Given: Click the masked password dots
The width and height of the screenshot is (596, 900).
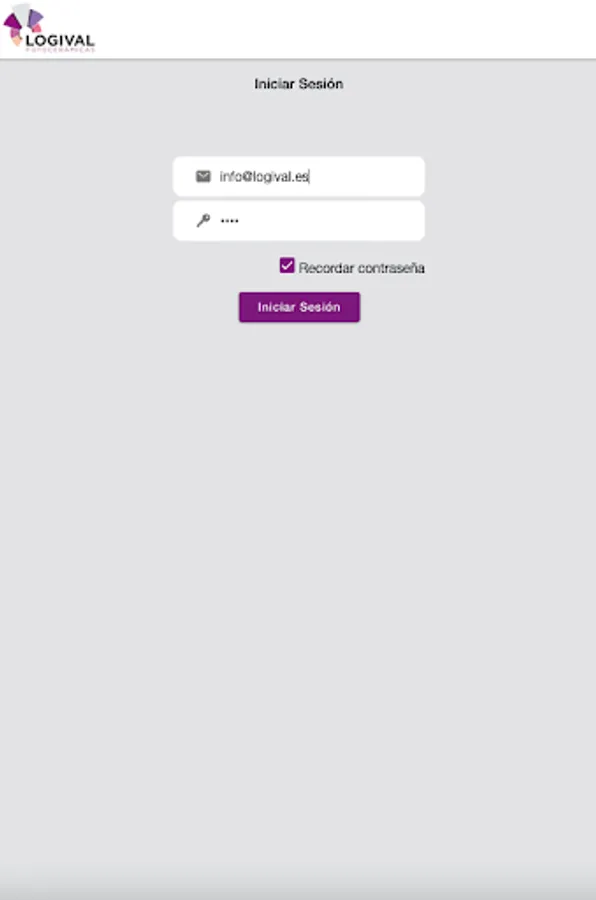Looking at the screenshot, I should [x=230, y=220].
